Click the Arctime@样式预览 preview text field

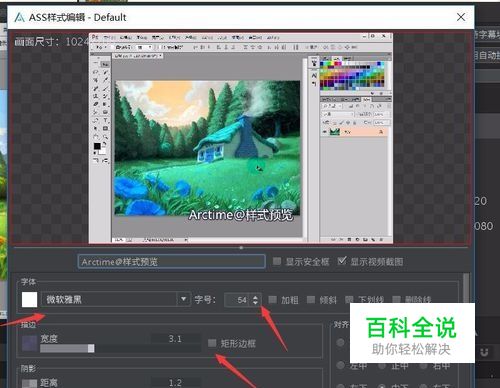click(172, 262)
